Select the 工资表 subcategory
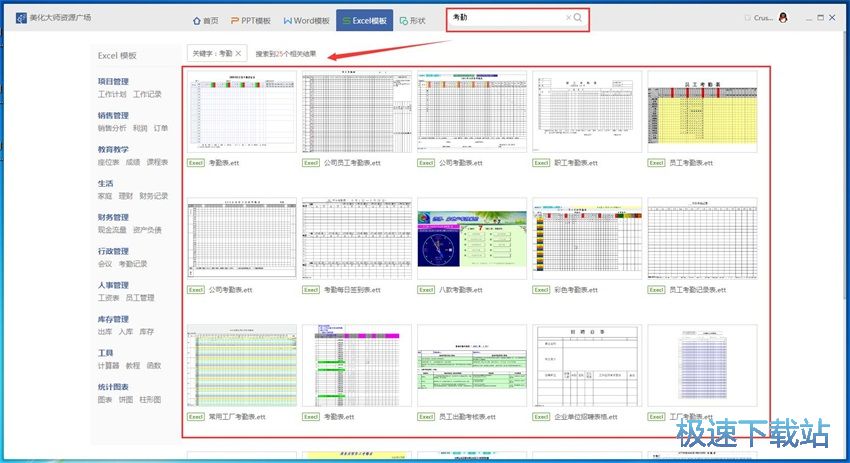 point(108,298)
